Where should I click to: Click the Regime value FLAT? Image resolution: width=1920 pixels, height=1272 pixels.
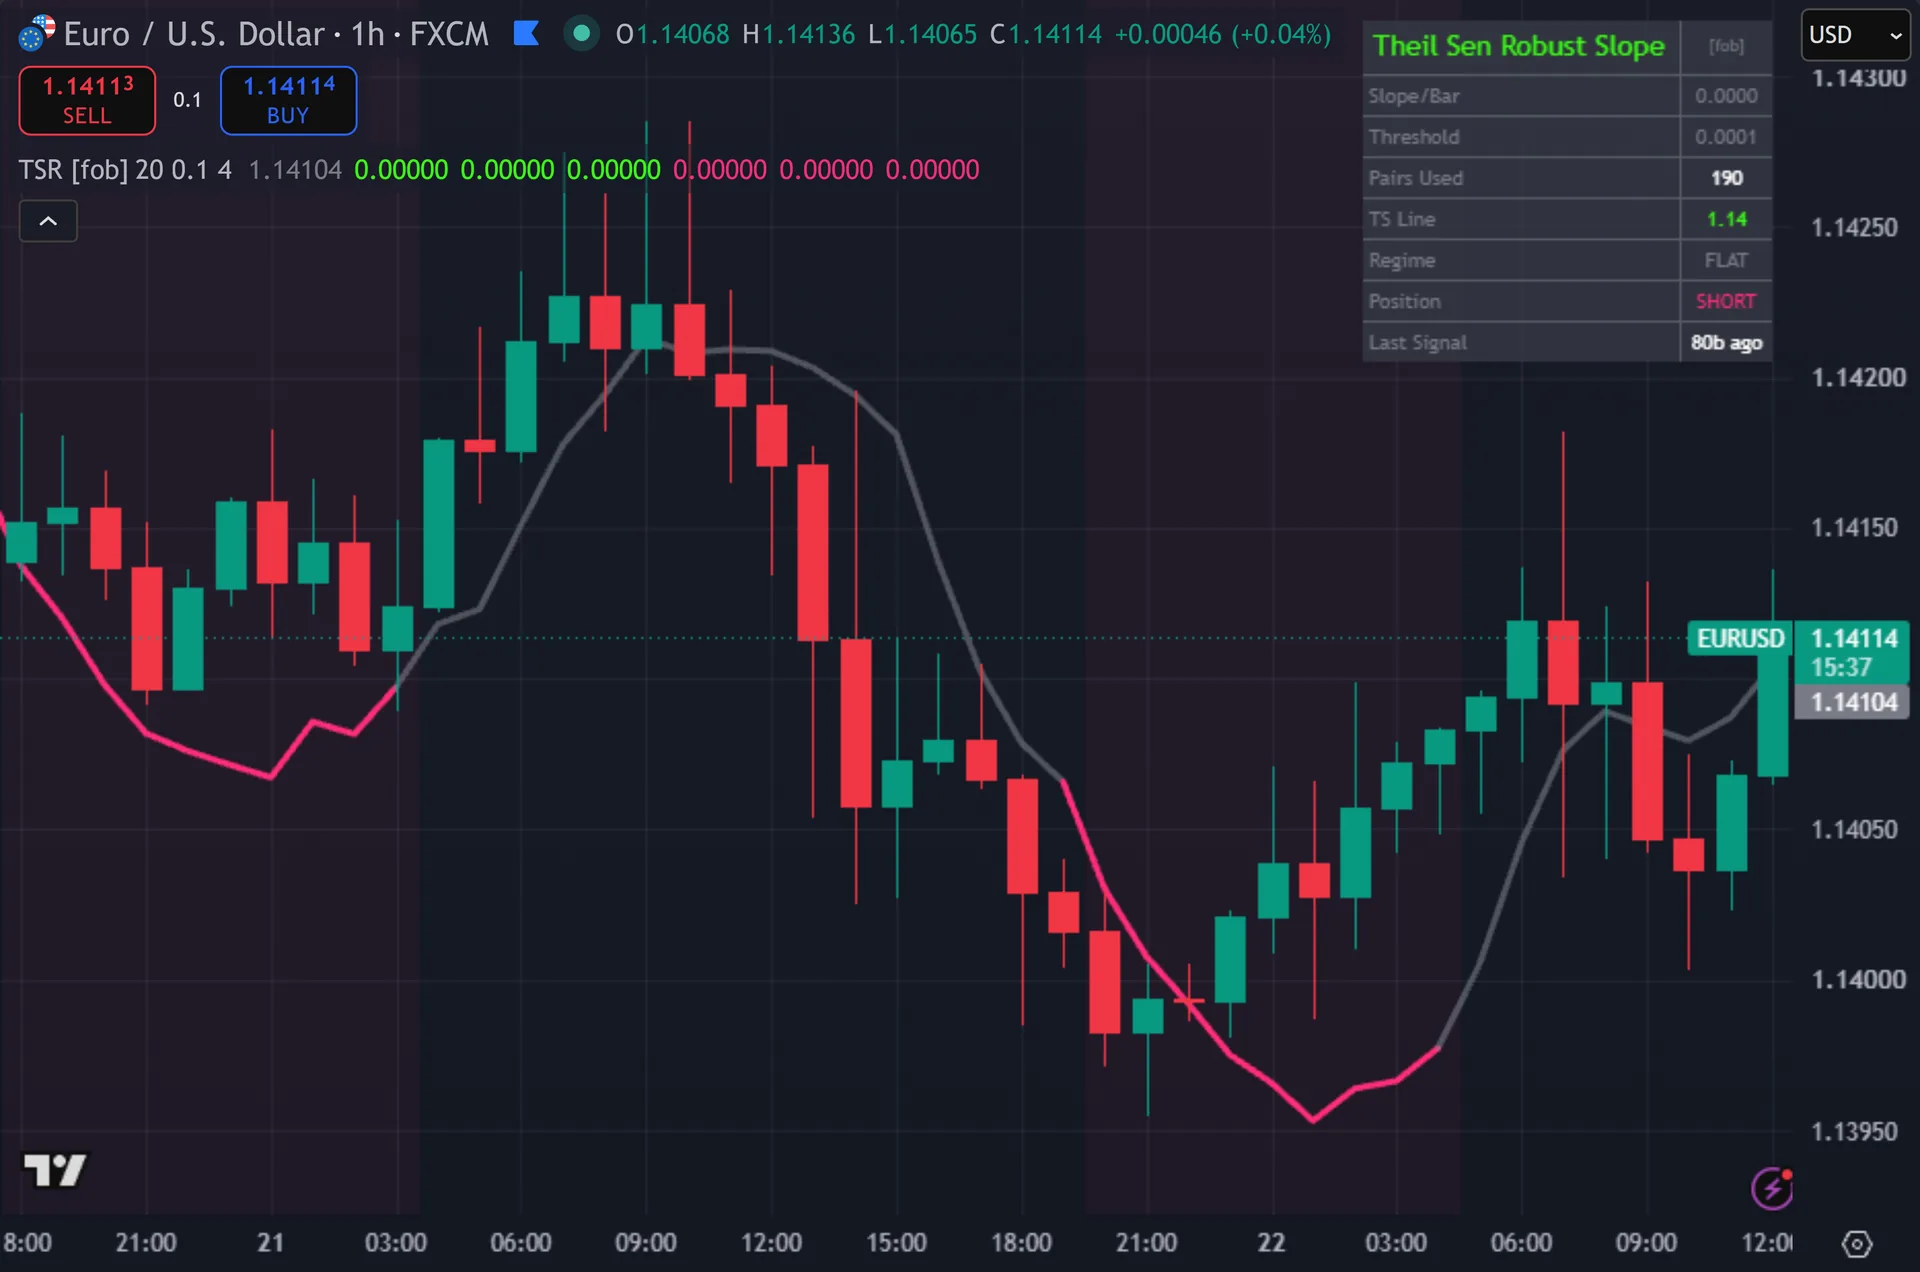[x=1726, y=260]
